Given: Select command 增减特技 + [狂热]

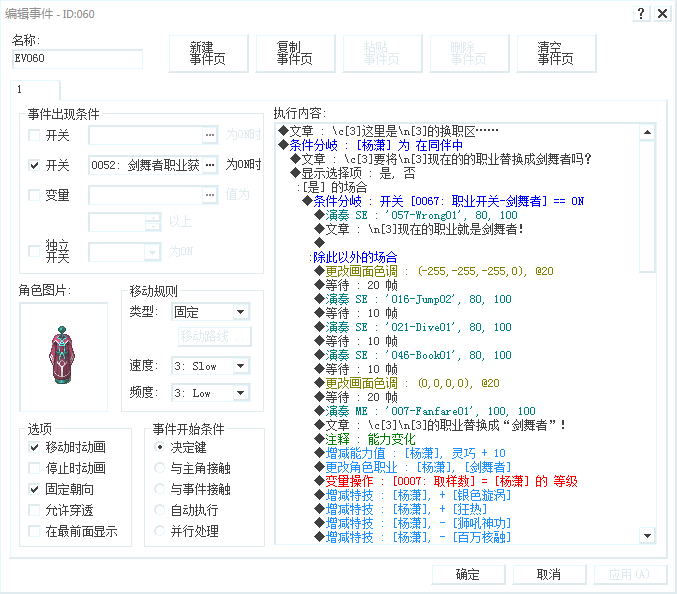Looking at the screenshot, I should 401,509.
